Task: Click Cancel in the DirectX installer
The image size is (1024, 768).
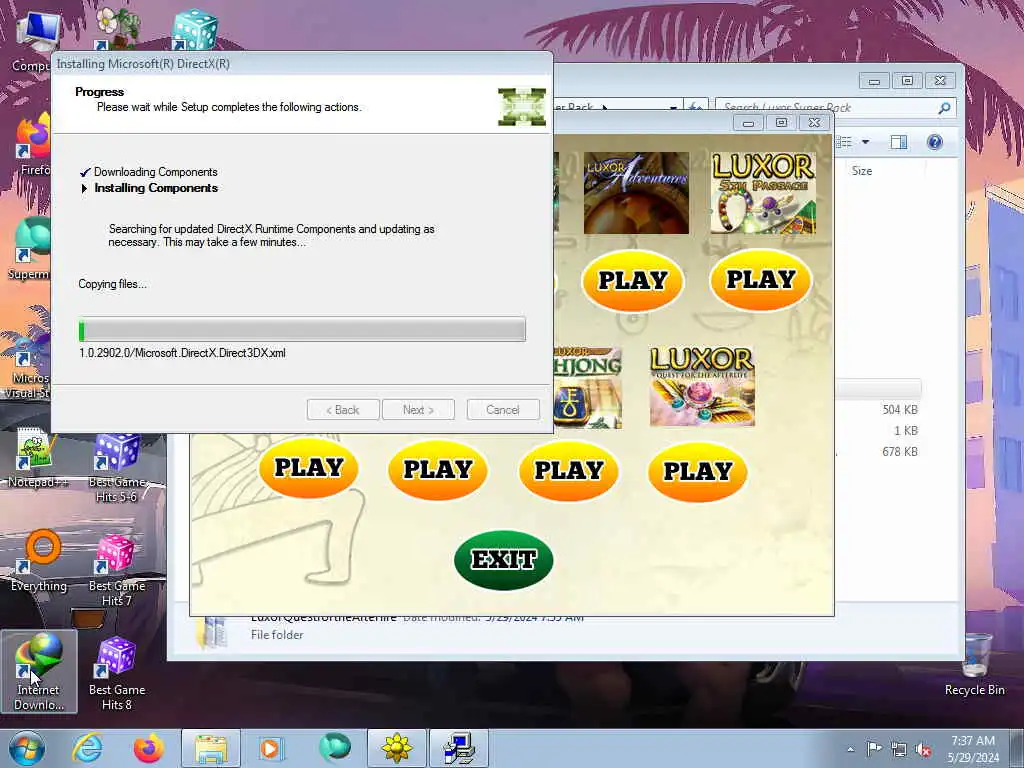Action: point(503,409)
